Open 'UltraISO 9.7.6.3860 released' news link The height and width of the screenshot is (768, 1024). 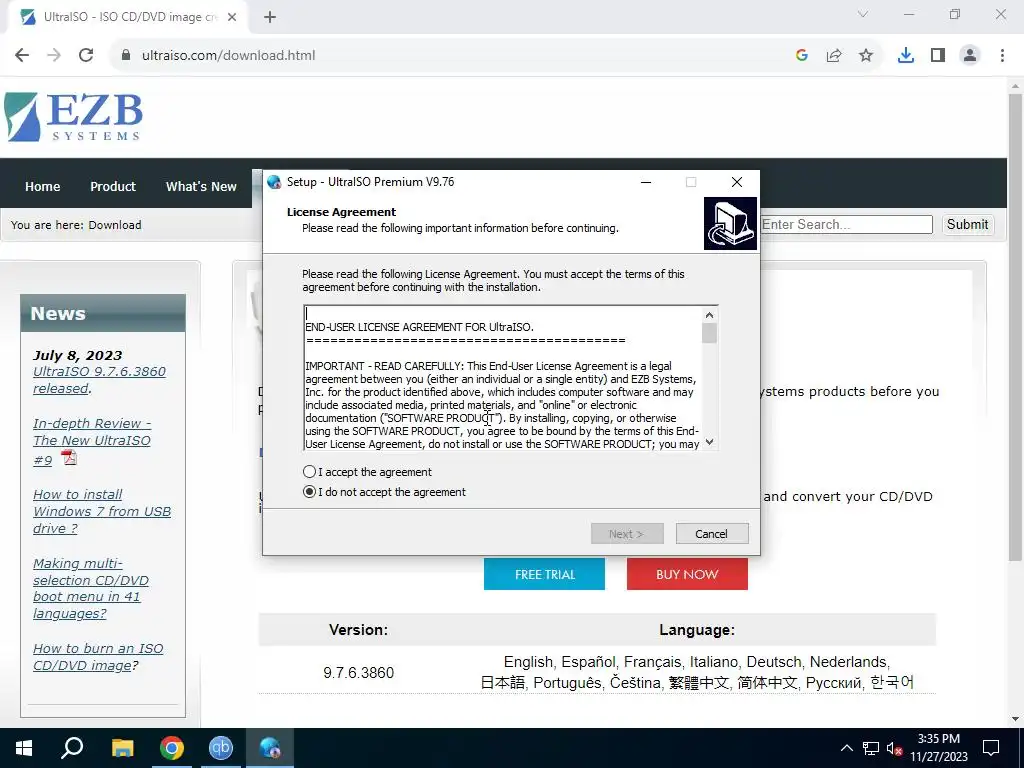coord(99,379)
